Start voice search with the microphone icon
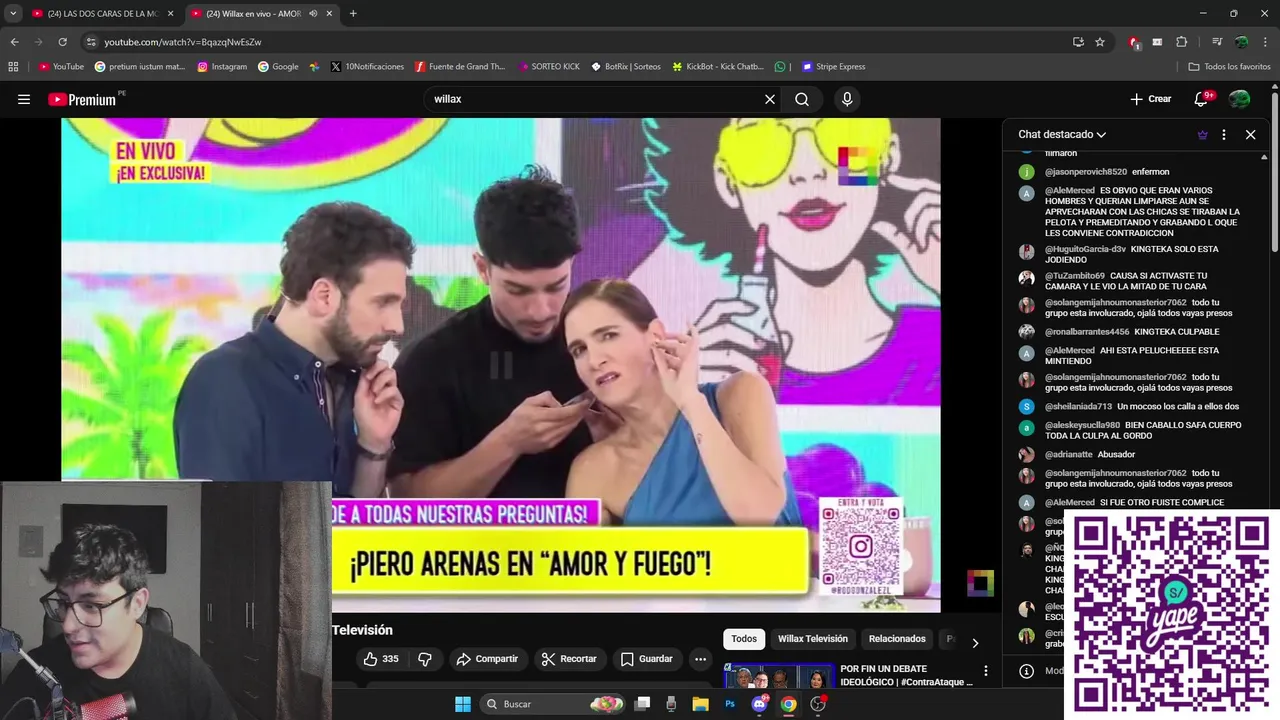1280x720 pixels. (x=847, y=99)
